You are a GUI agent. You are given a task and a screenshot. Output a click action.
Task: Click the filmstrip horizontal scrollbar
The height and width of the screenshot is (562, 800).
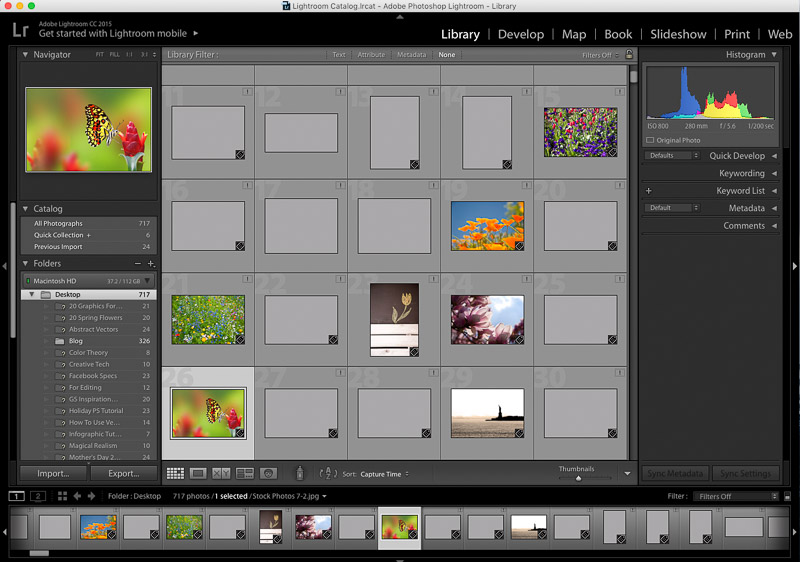[39, 553]
